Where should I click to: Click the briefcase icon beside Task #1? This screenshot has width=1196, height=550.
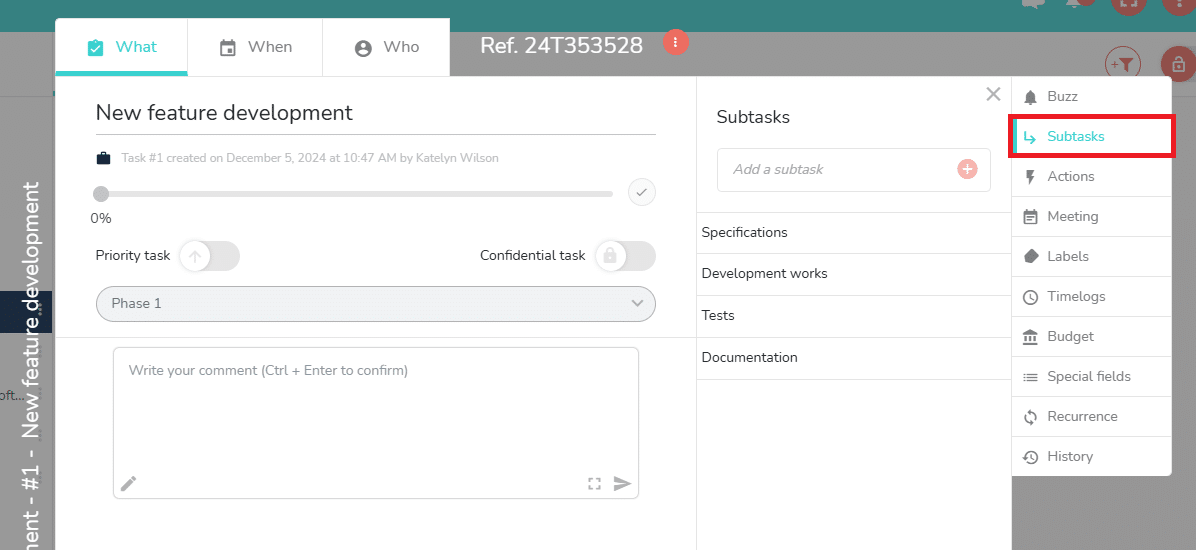click(x=103, y=159)
